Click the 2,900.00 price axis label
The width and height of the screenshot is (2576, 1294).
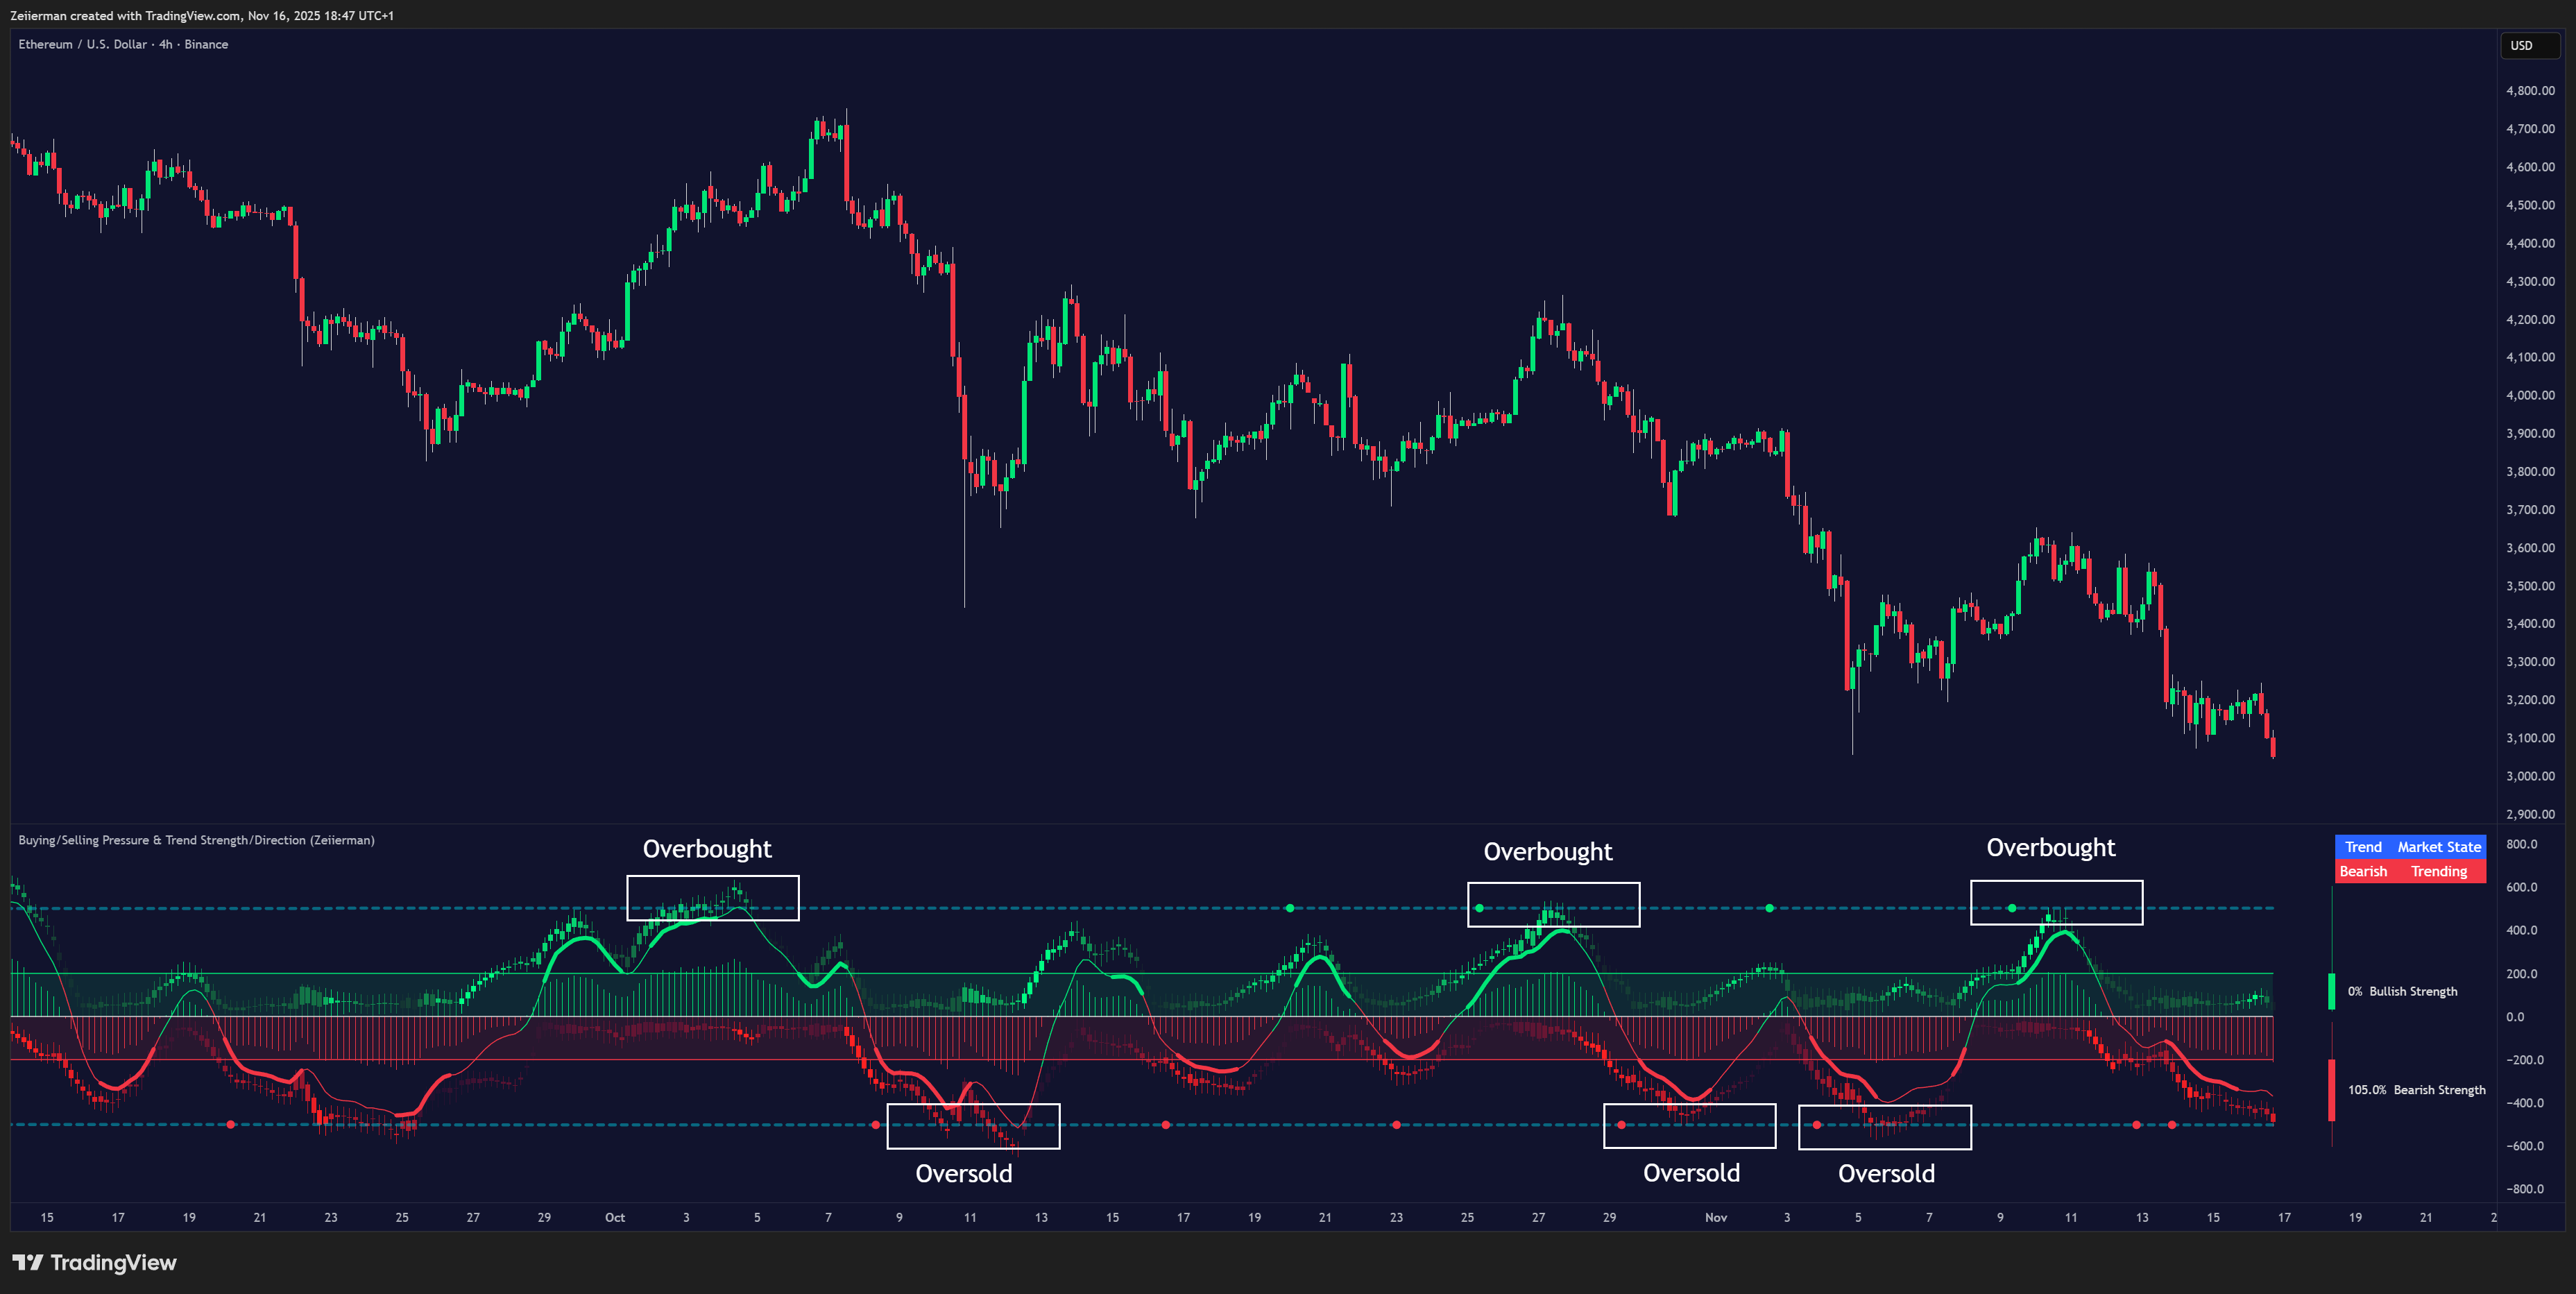click(2530, 814)
